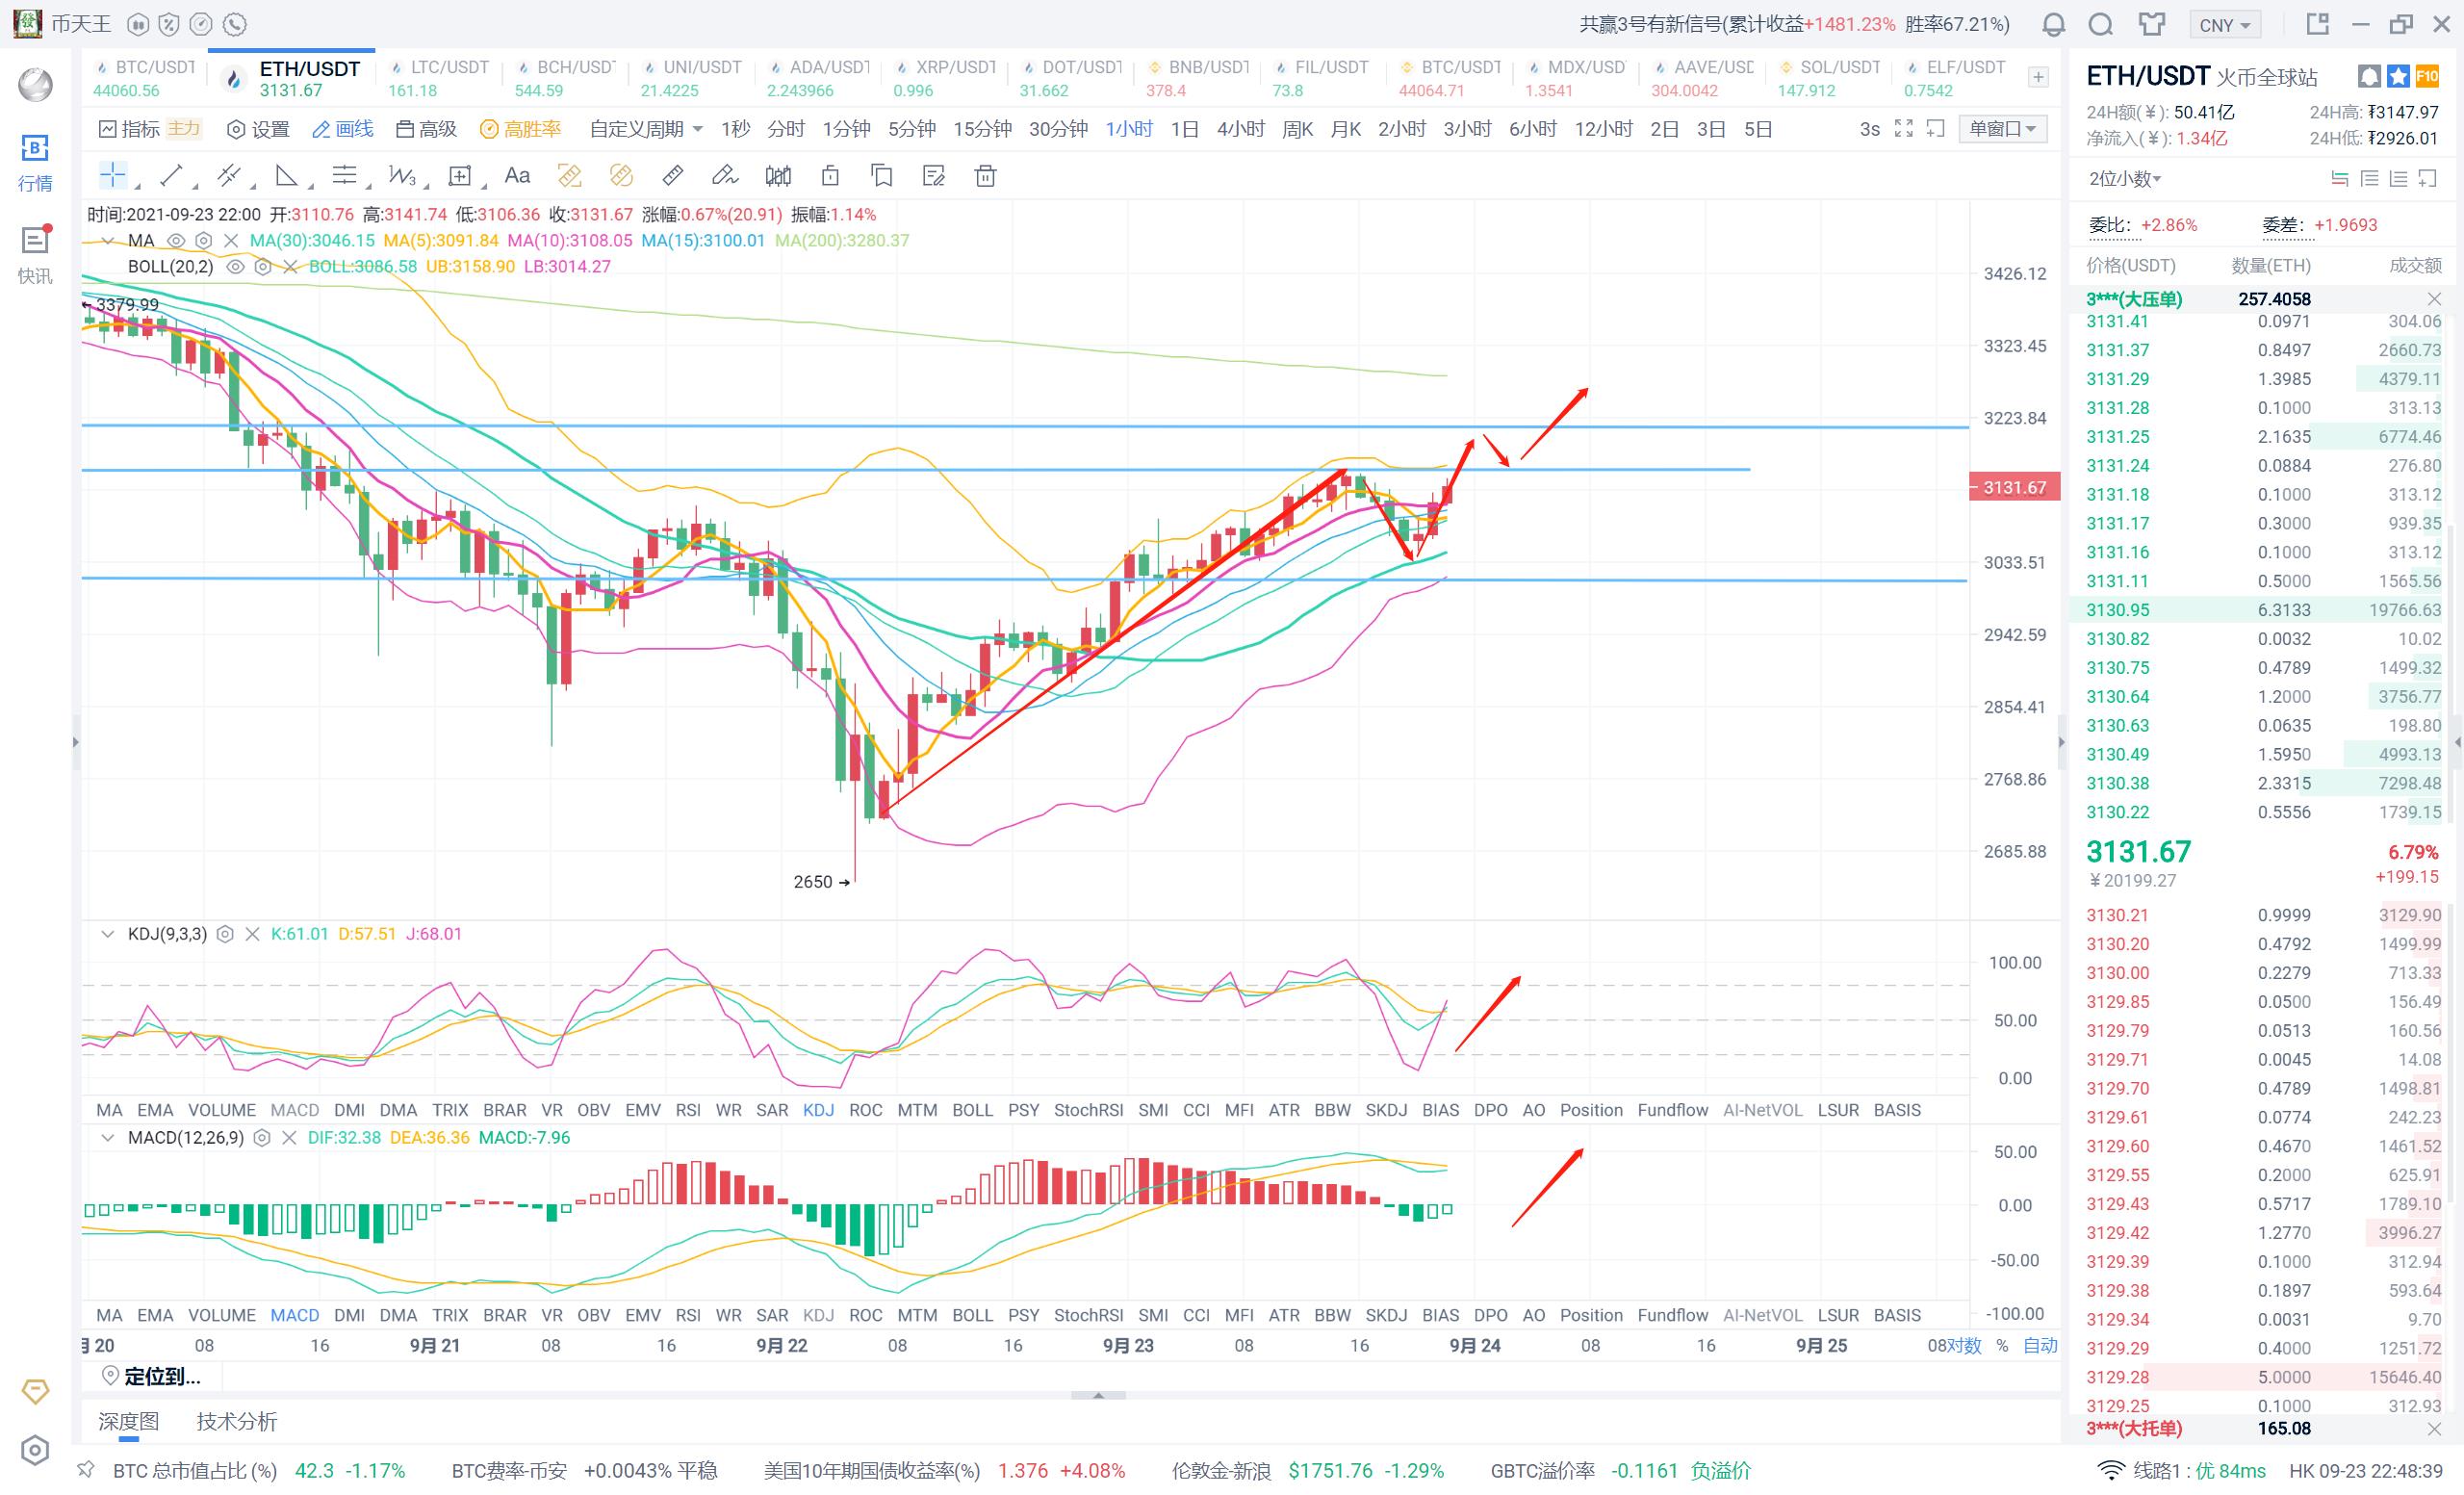2464x1495 pixels.
Task: Open the 技术分析 technical analysis link
Action: coord(236,1421)
